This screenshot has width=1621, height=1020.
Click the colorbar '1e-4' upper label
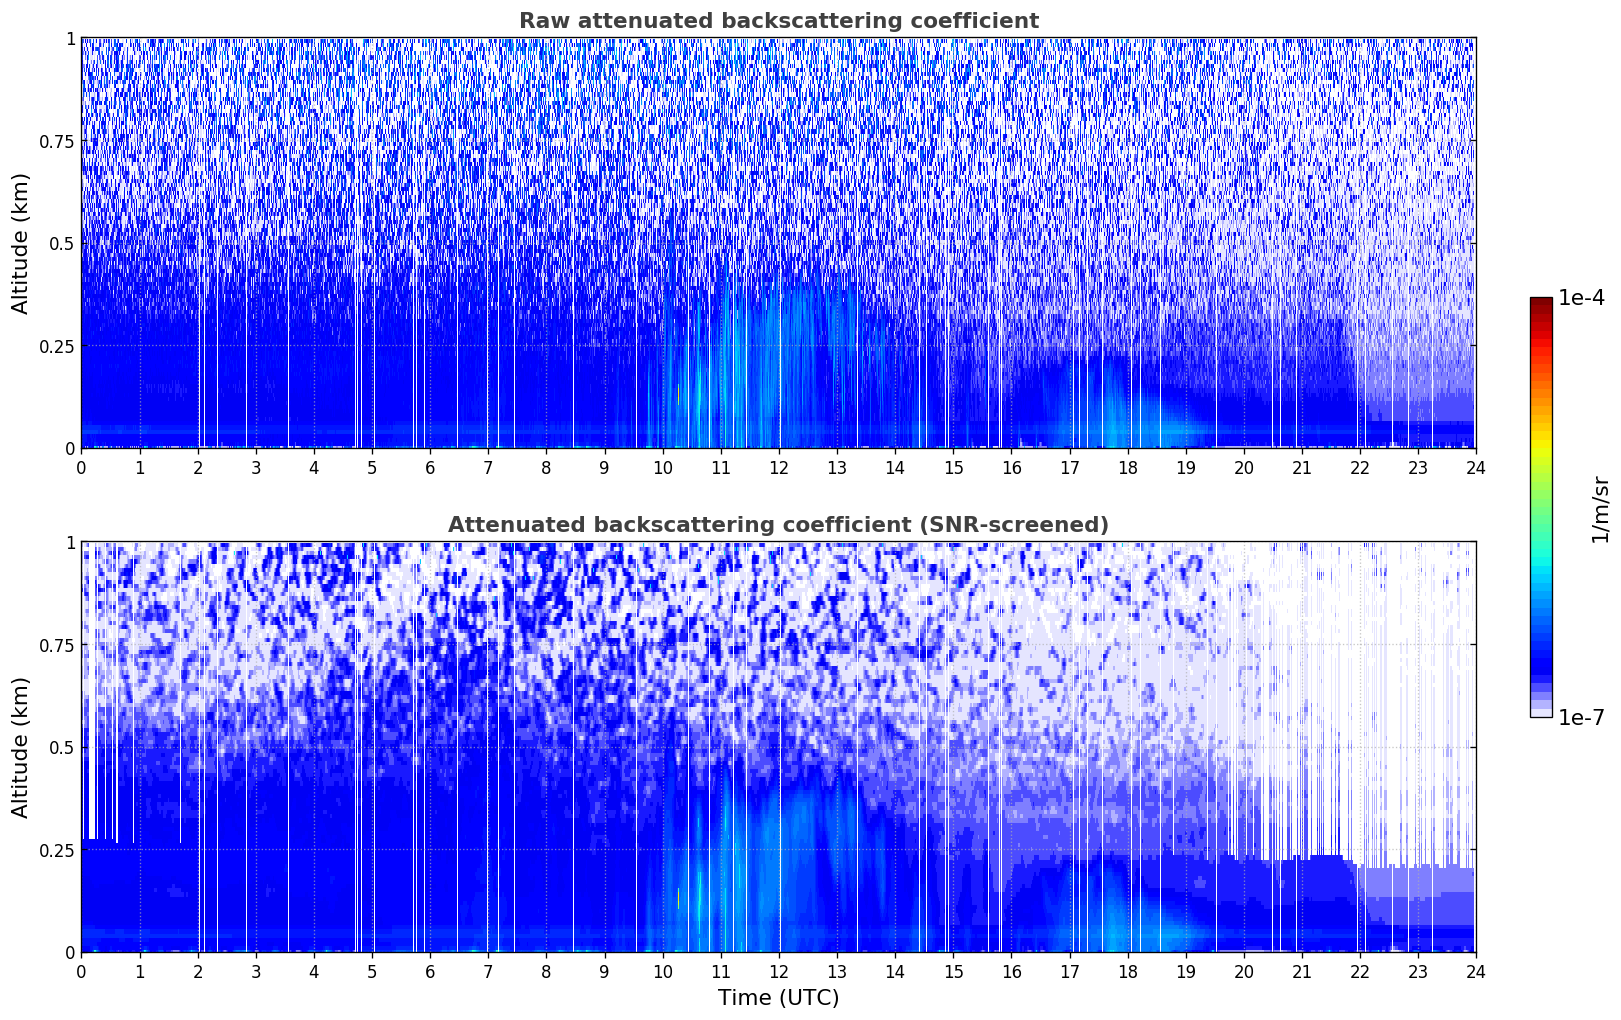point(1581,298)
